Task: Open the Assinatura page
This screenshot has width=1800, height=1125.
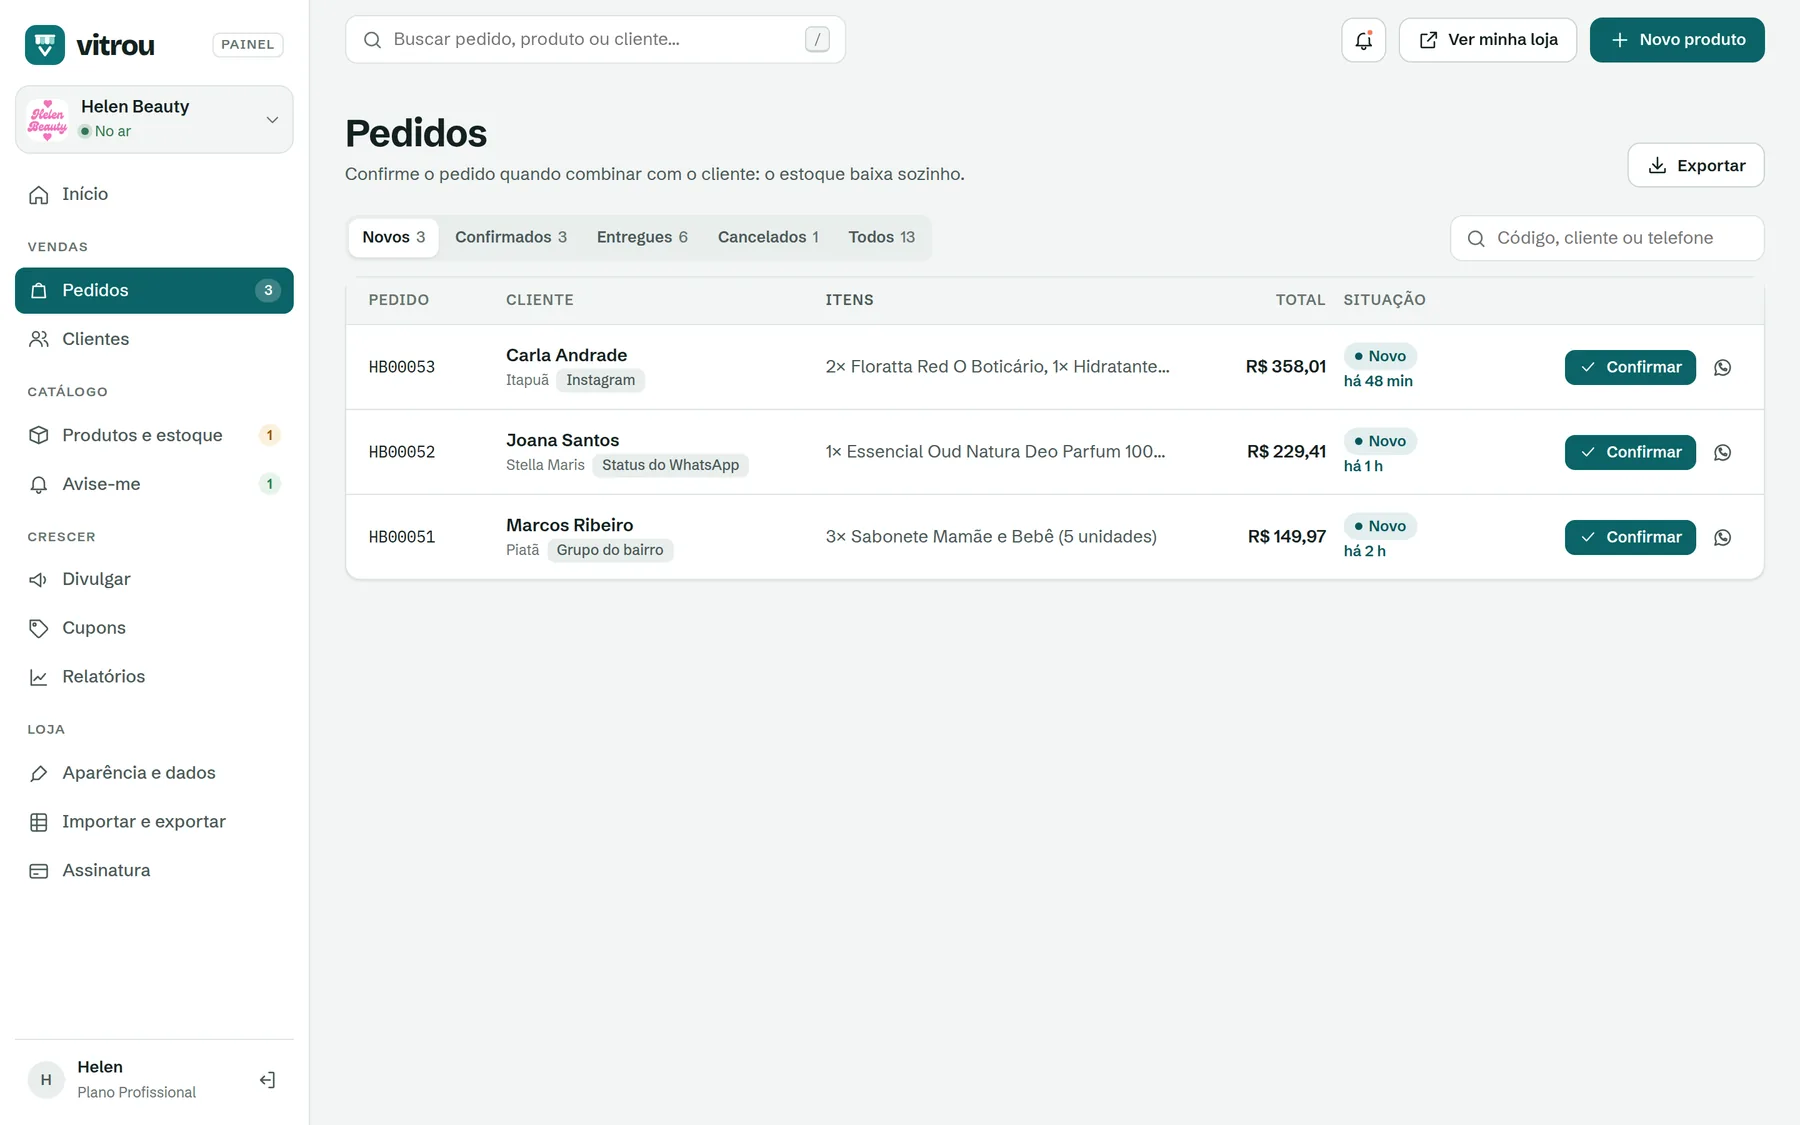Action: tap(154, 871)
